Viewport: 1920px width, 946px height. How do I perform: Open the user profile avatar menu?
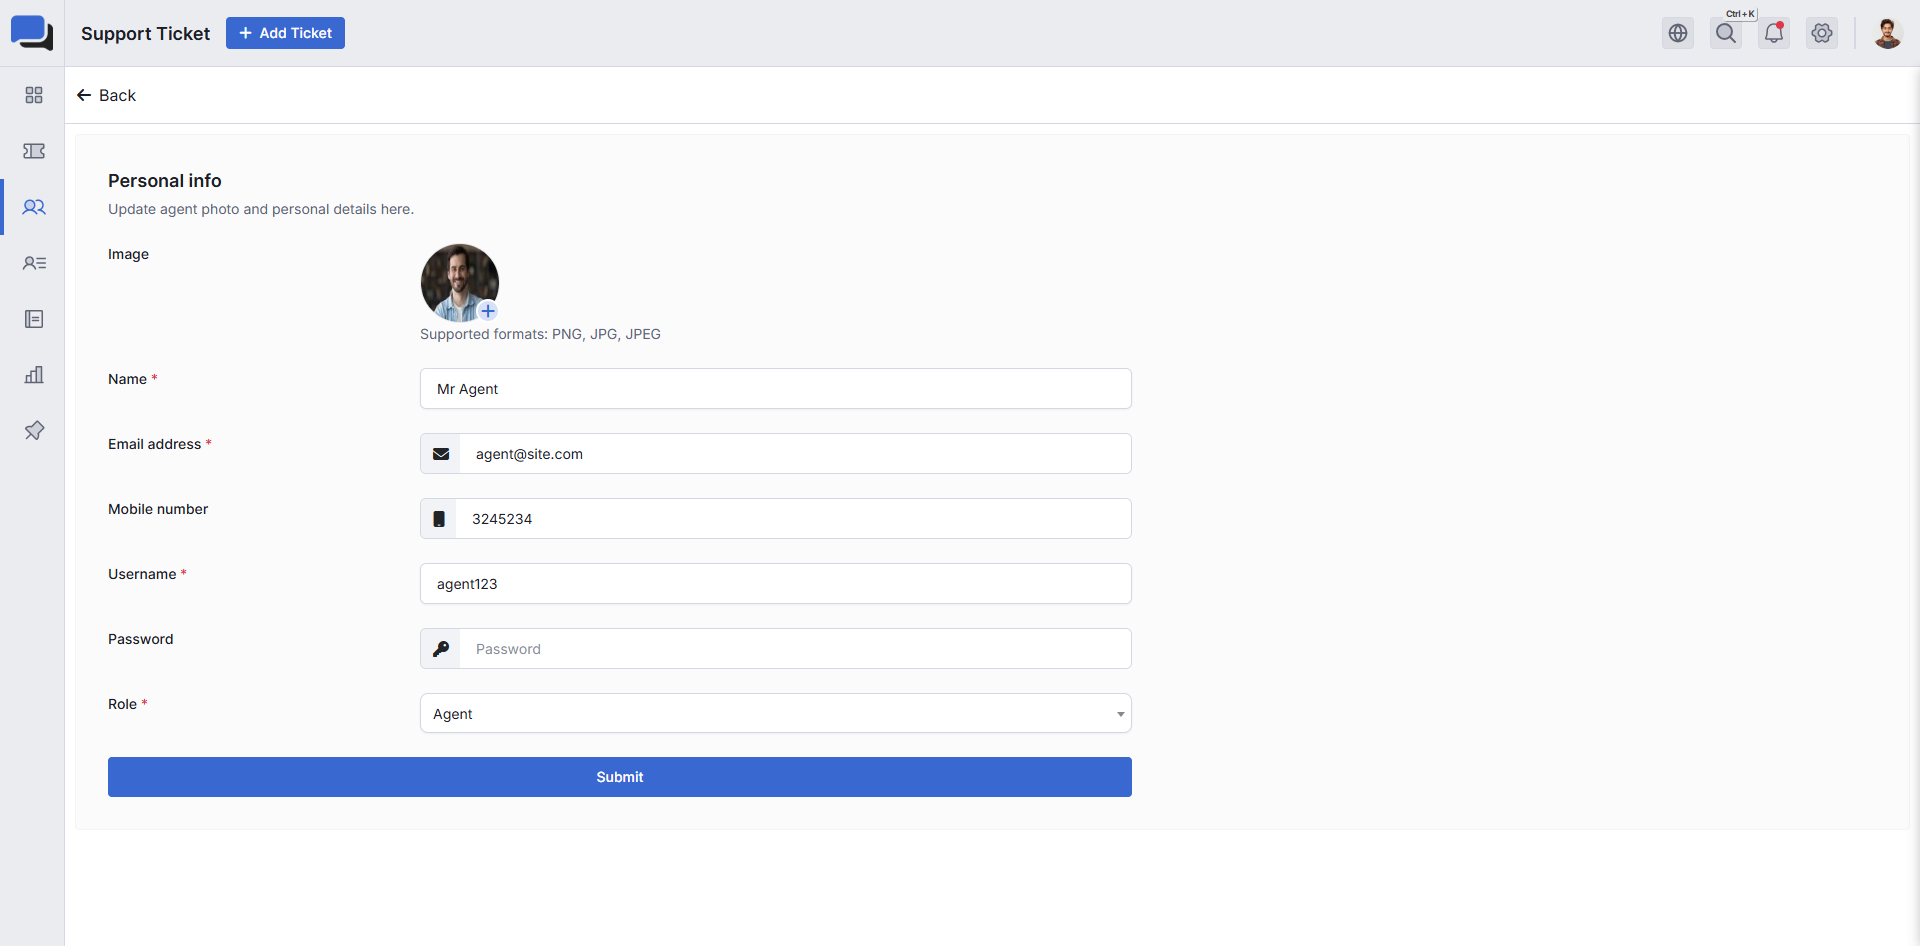(x=1887, y=33)
